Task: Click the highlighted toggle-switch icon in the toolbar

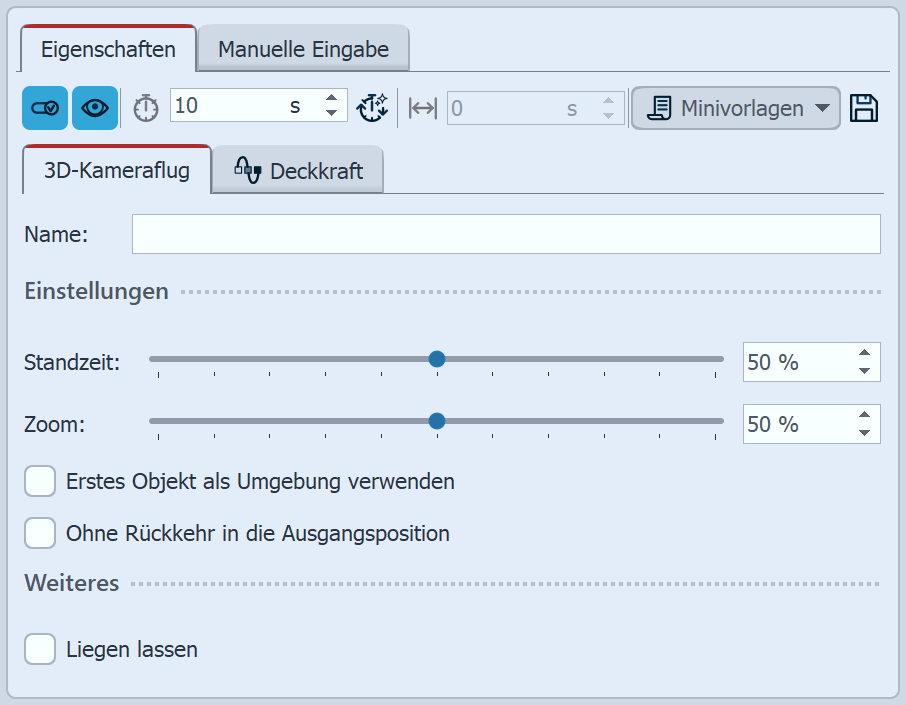Action: click(x=44, y=107)
